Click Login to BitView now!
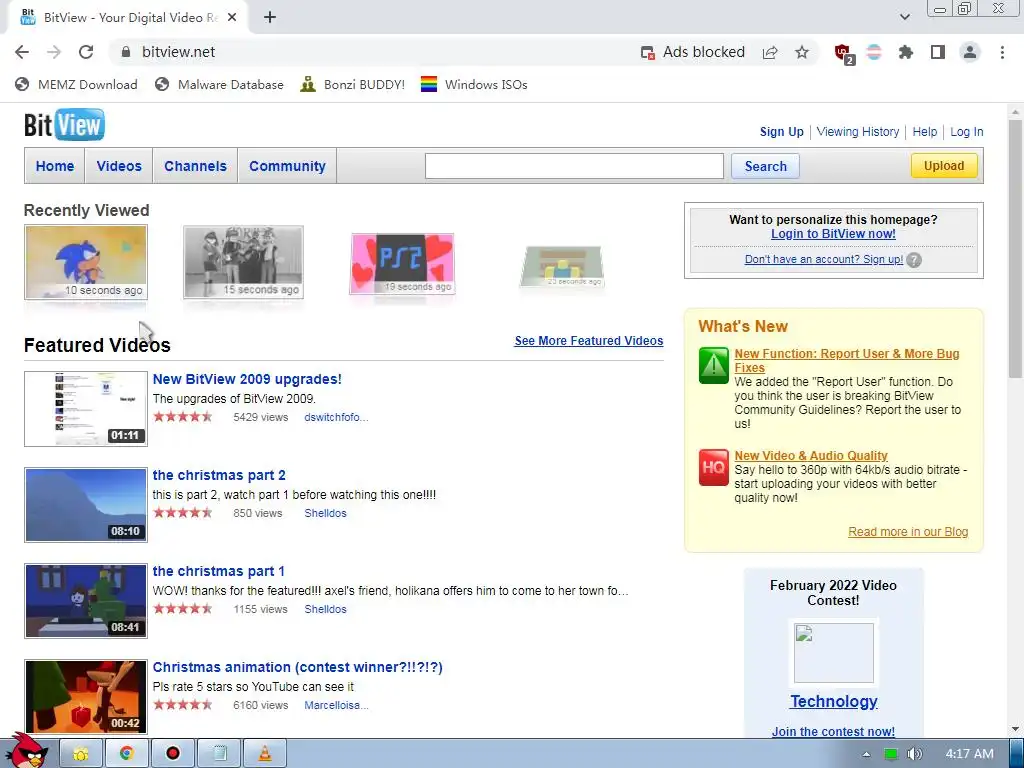 coord(833,234)
